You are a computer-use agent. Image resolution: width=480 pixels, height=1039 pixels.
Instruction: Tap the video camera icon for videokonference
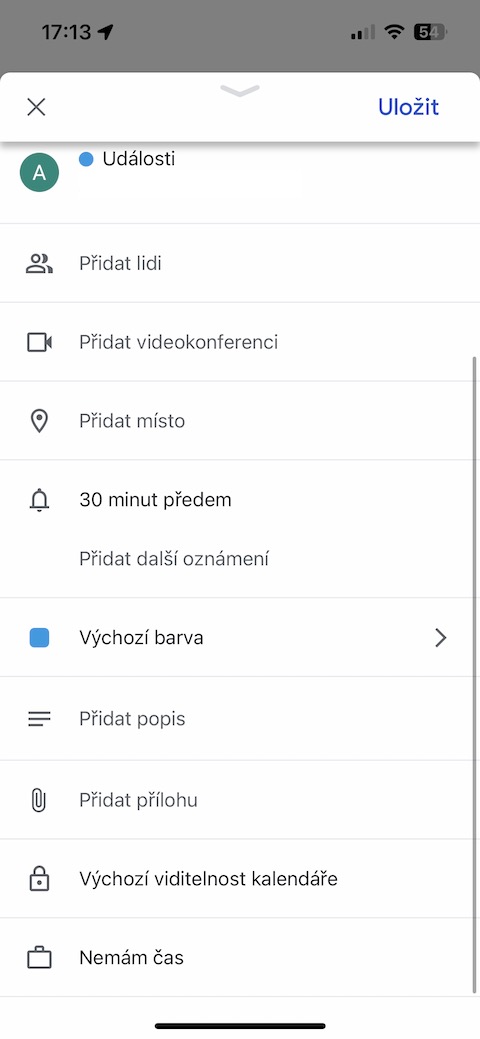[x=39, y=342]
